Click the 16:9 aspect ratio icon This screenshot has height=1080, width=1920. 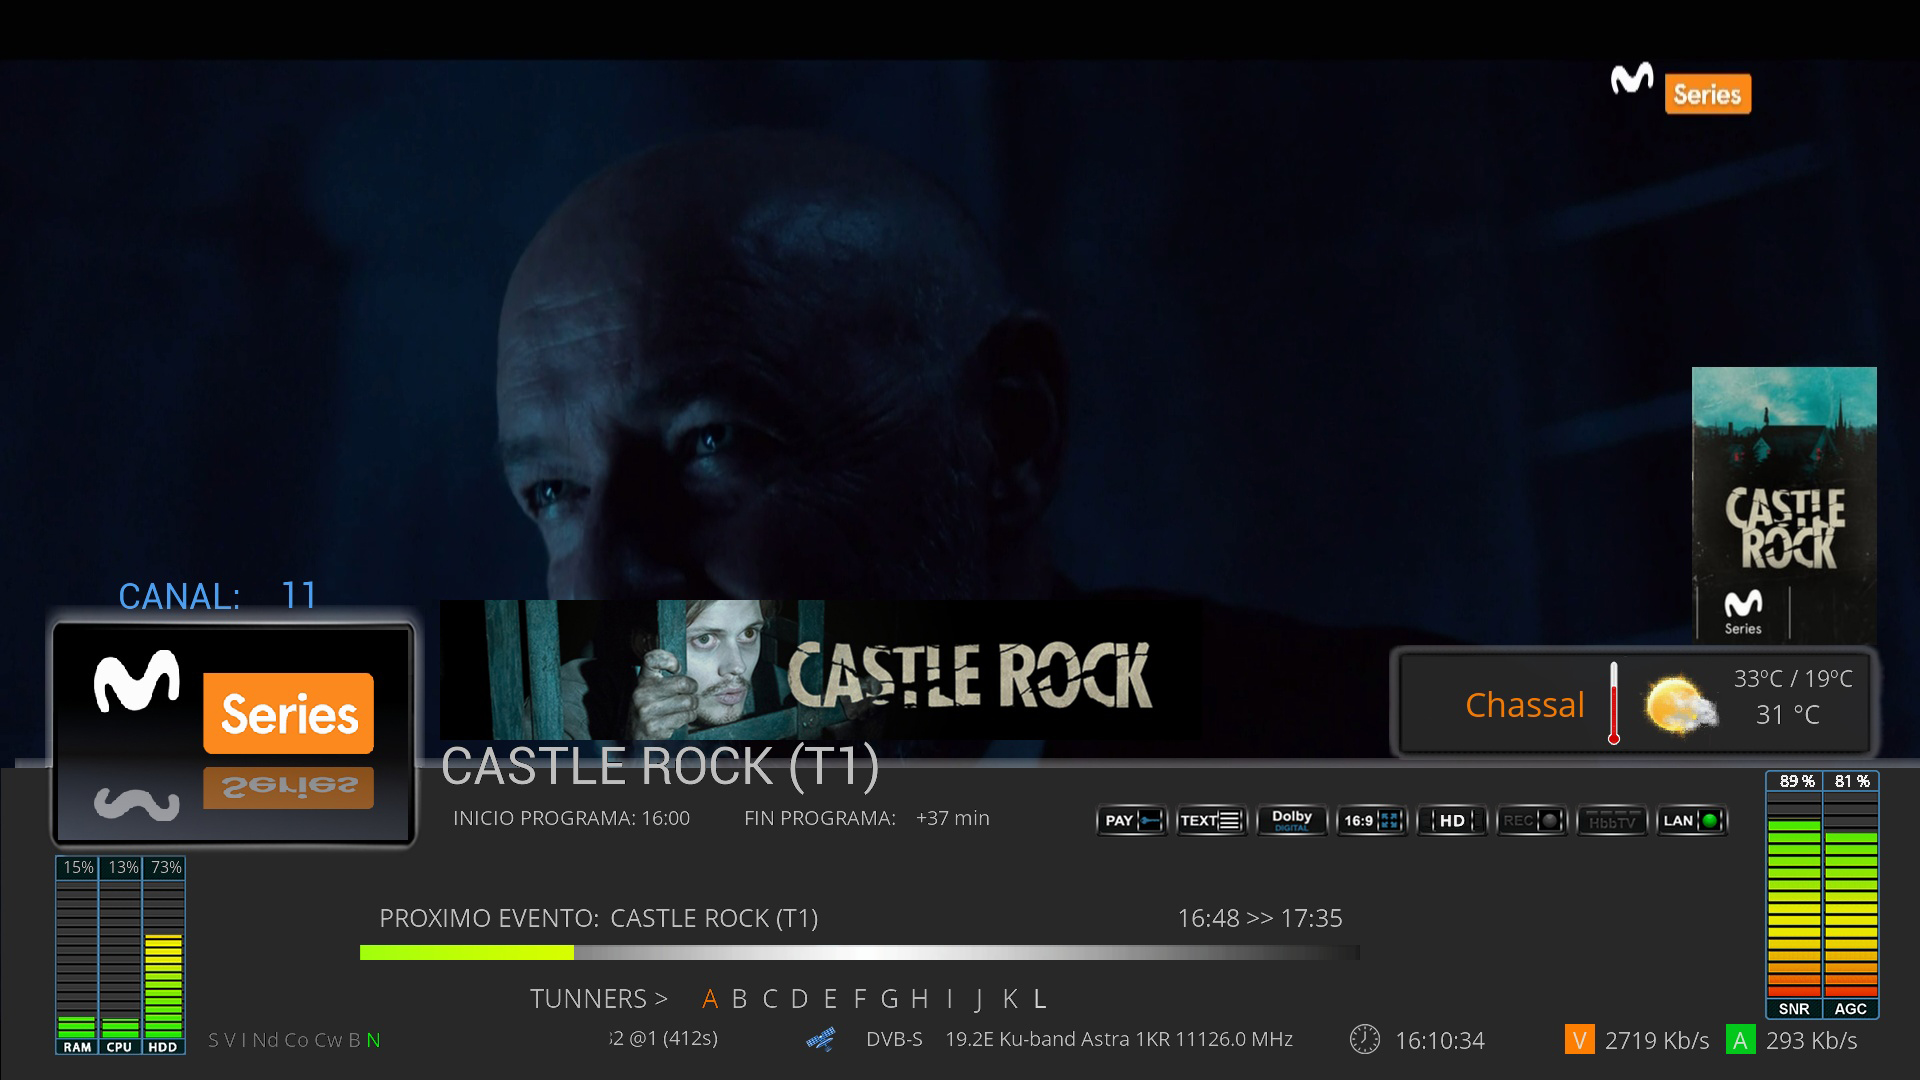coord(1371,821)
